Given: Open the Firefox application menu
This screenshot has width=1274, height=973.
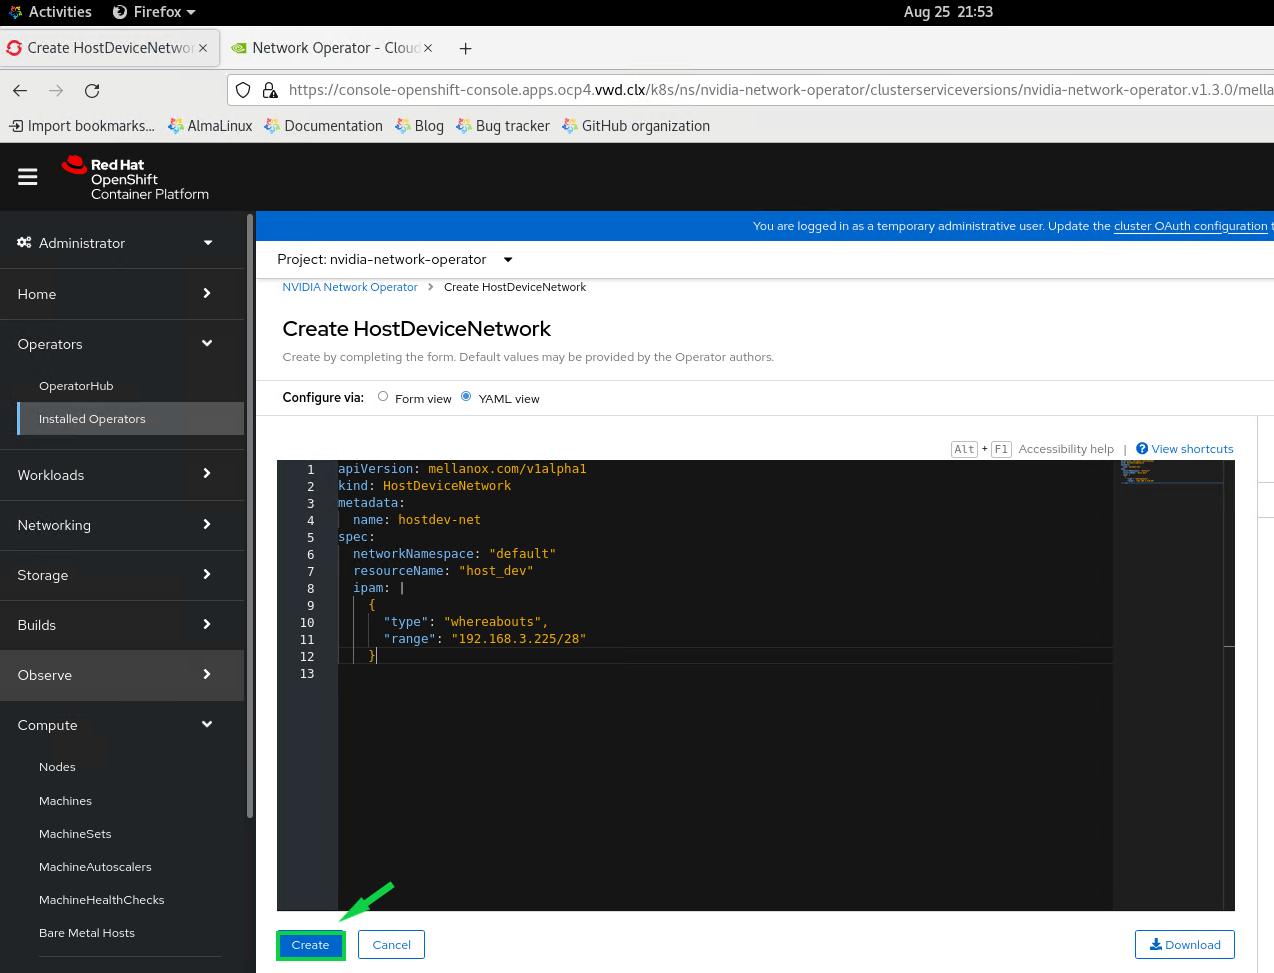Looking at the screenshot, I should point(154,12).
